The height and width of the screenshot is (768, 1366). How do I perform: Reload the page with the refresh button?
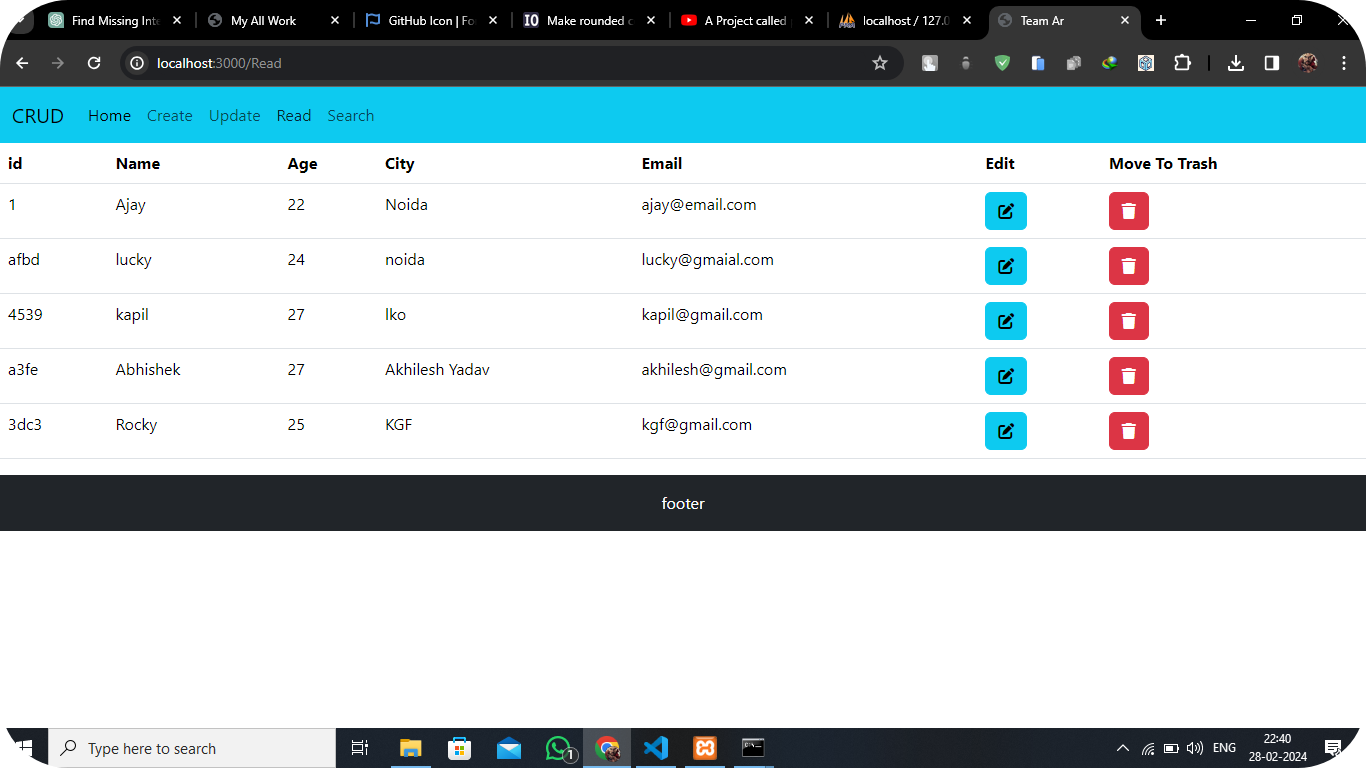coord(94,63)
